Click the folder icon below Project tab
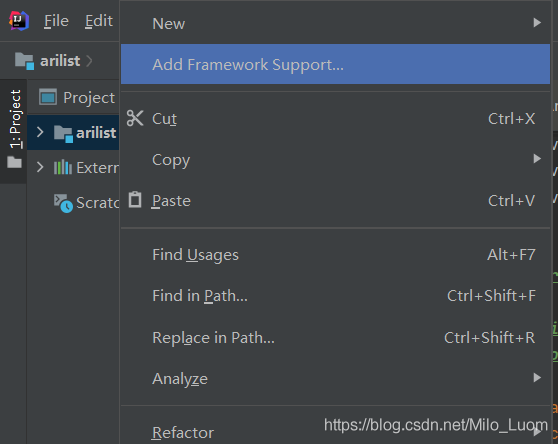The height and width of the screenshot is (444, 558). pyautogui.click(x=14, y=162)
